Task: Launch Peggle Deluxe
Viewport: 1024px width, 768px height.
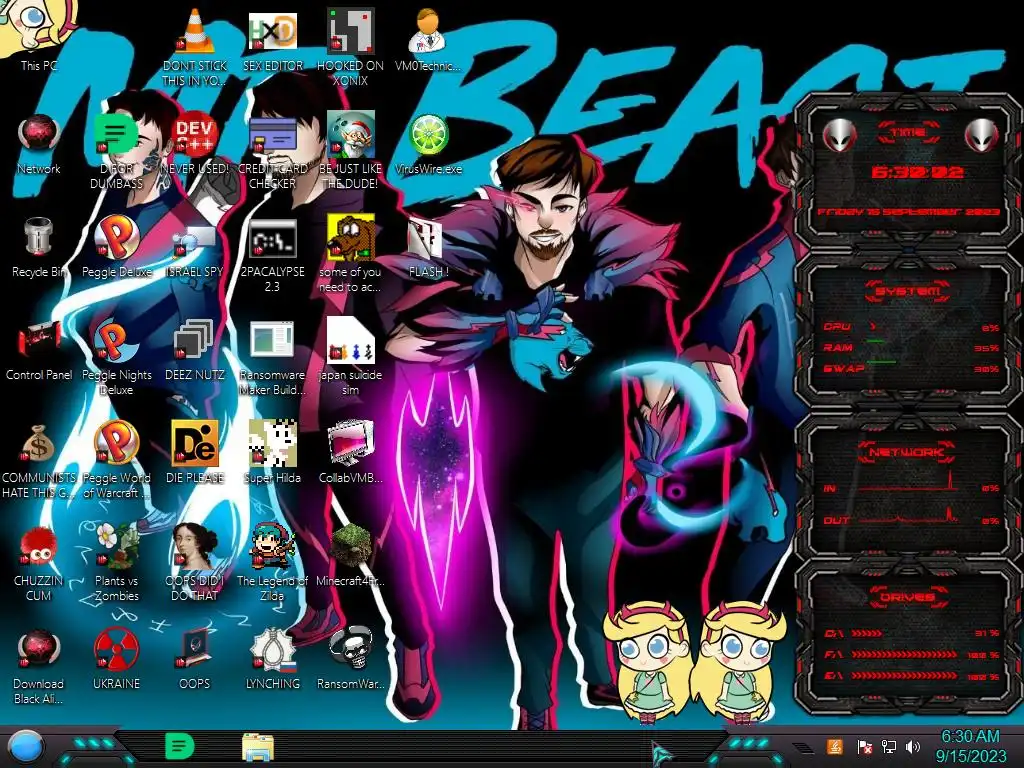Action: tap(116, 236)
